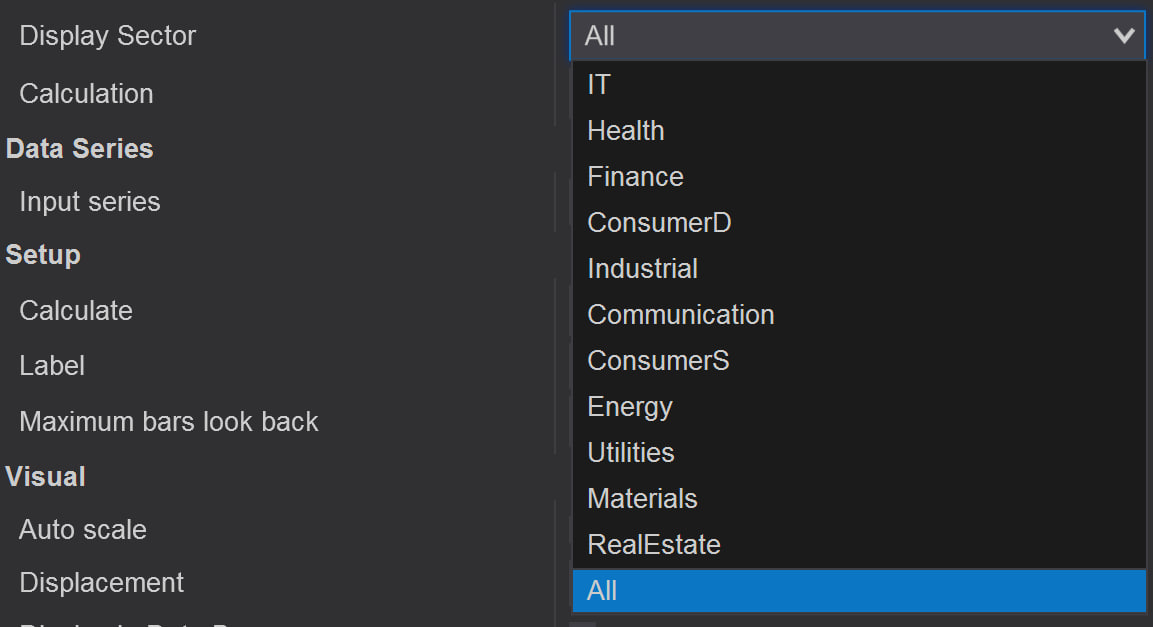Click "Input series" under Data Series
Viewport: 1153px width, 627px height.
(x=89, y=201)
